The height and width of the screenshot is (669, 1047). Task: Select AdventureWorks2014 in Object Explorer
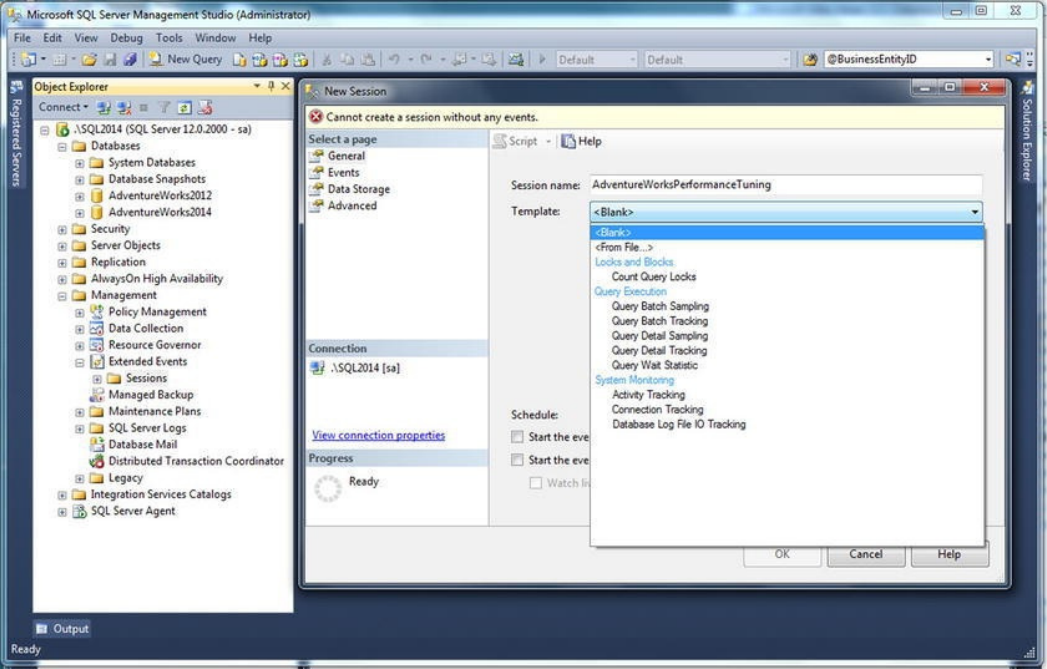click(160, 212)
